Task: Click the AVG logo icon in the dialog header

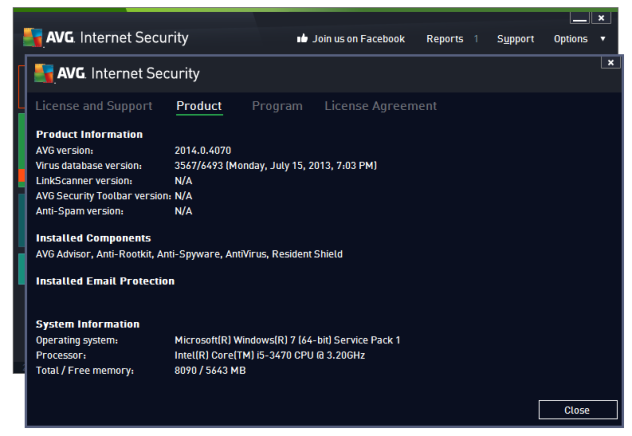Action: pyautogui.click(x=44, y=73)
